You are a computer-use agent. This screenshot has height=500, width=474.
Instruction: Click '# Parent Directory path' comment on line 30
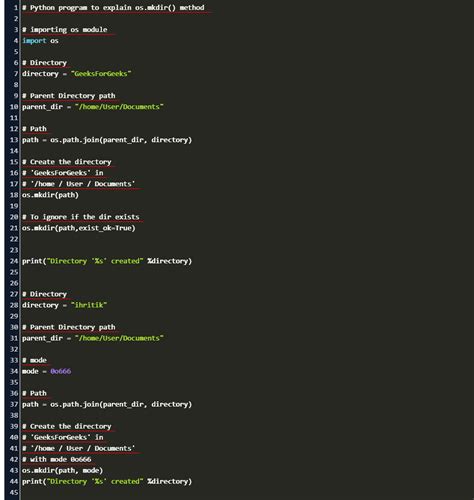click(x=69, y=327)
